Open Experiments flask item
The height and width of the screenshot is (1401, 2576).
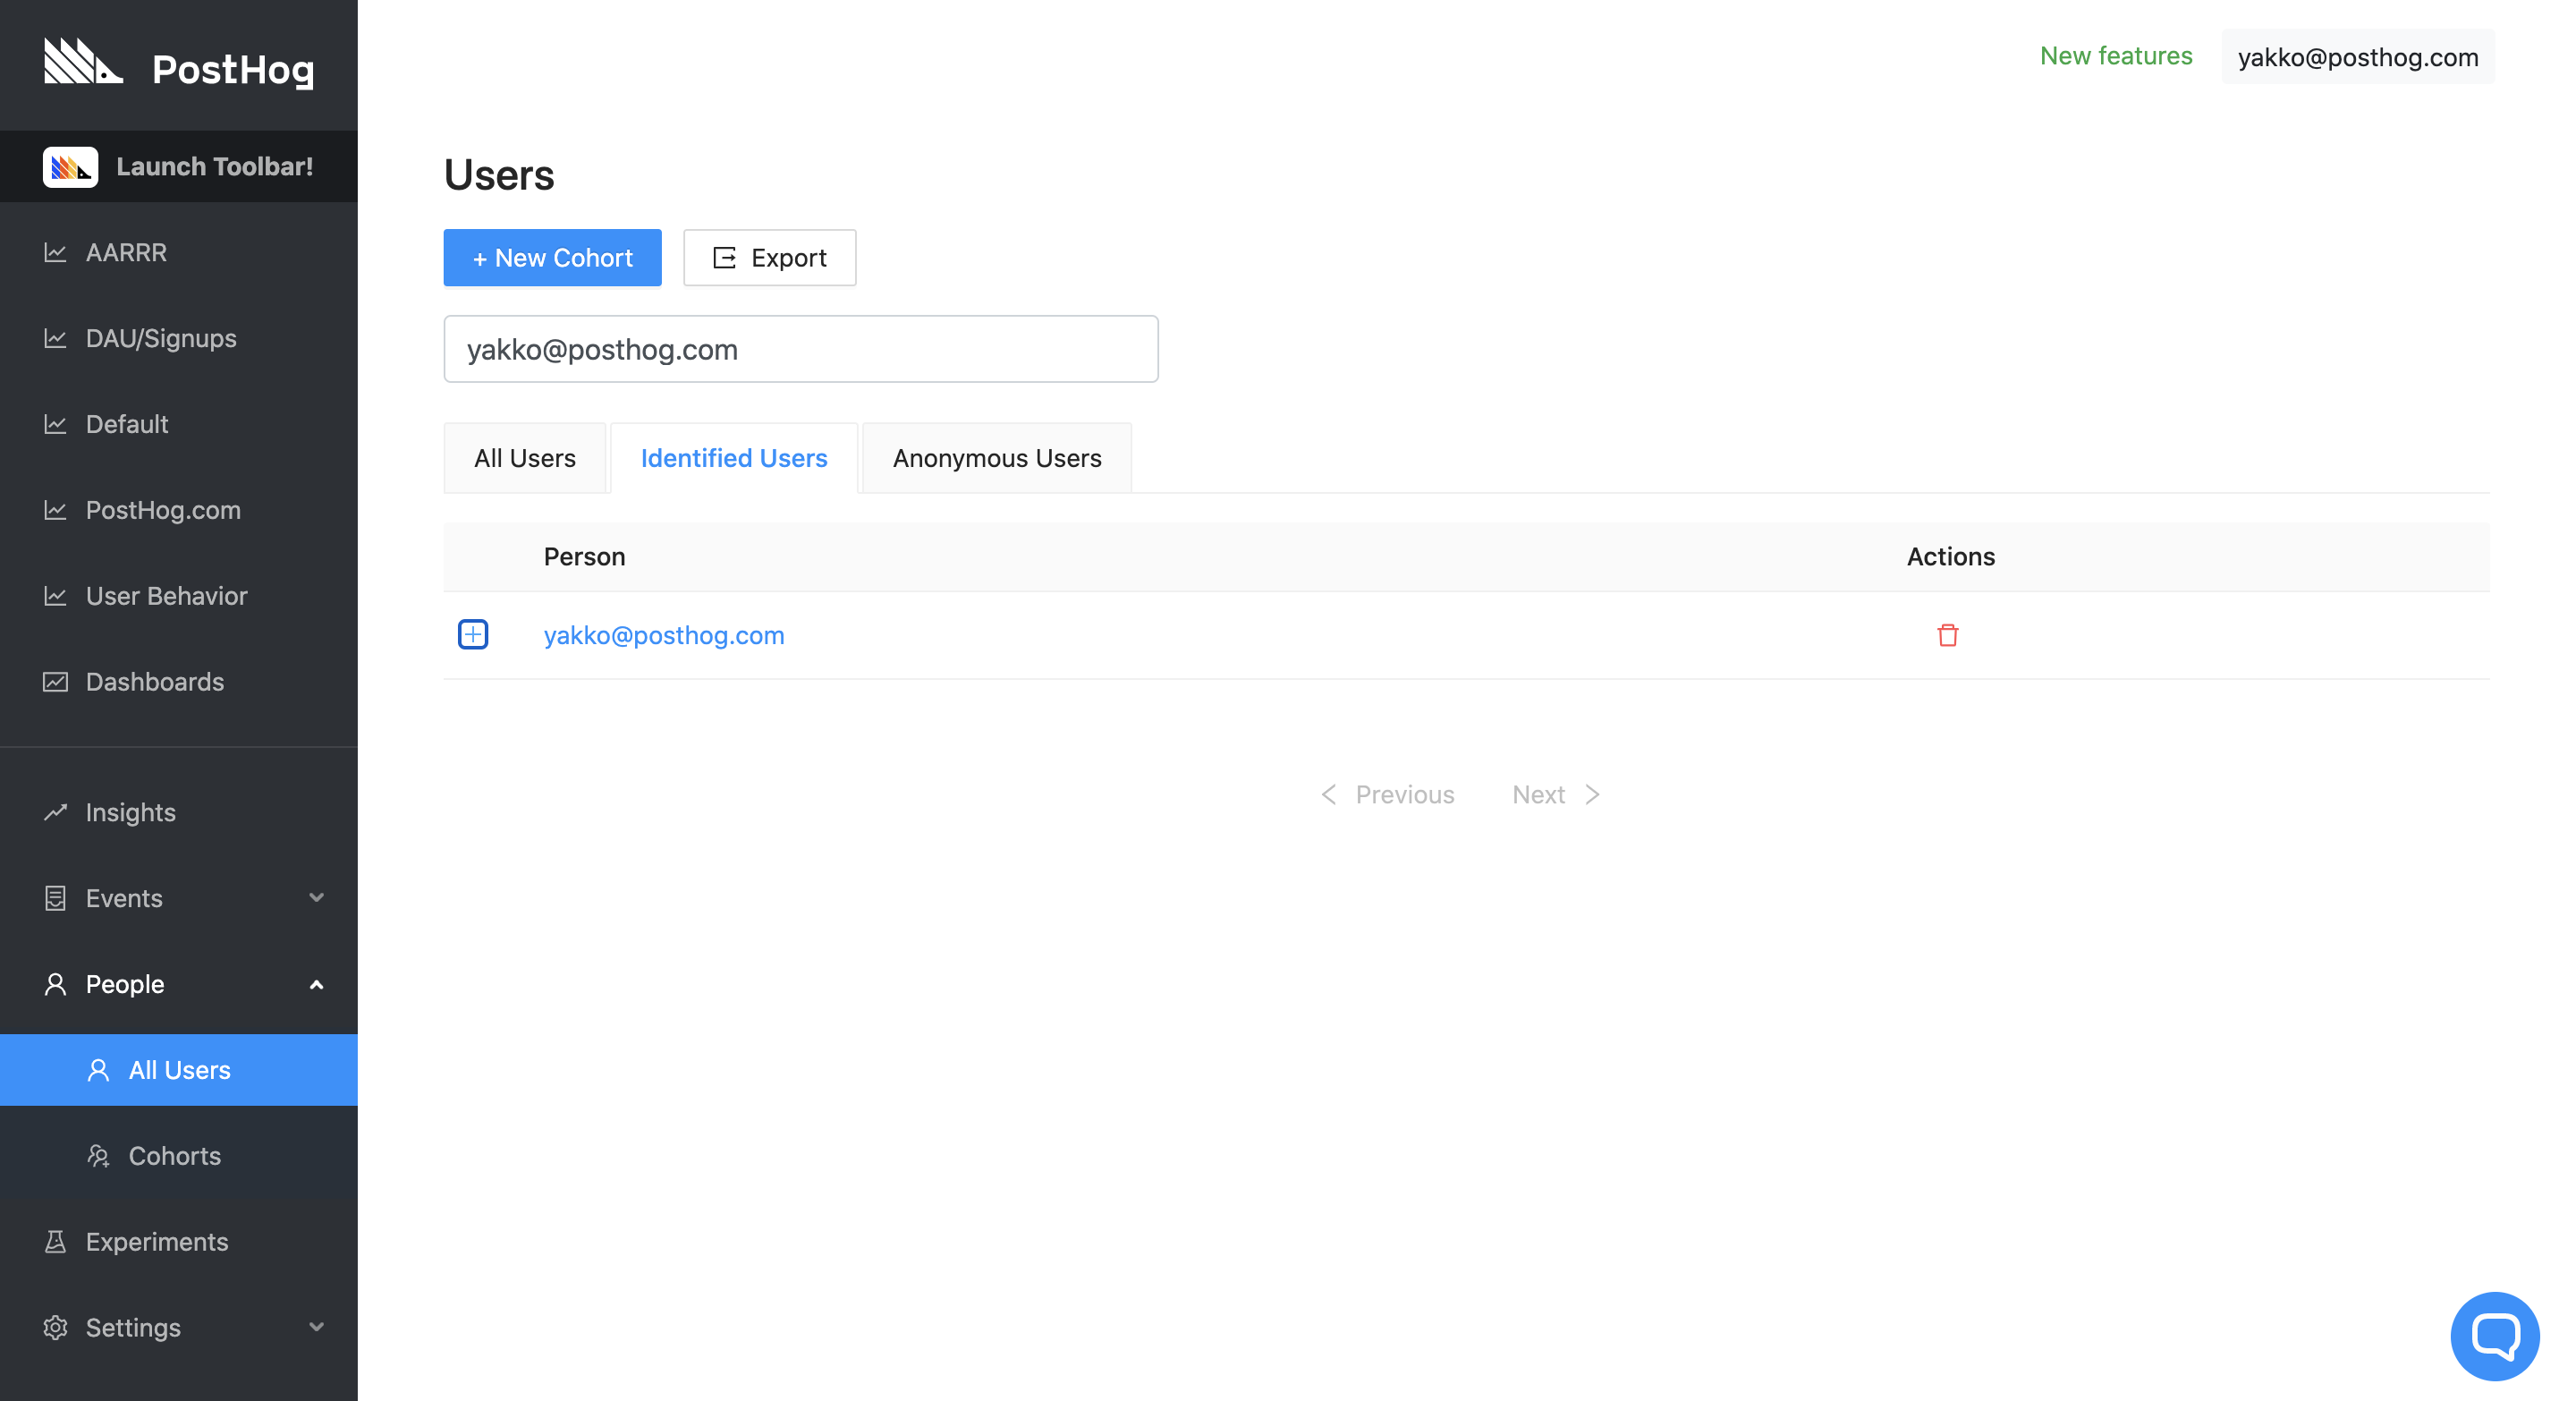coord(156,1242)
